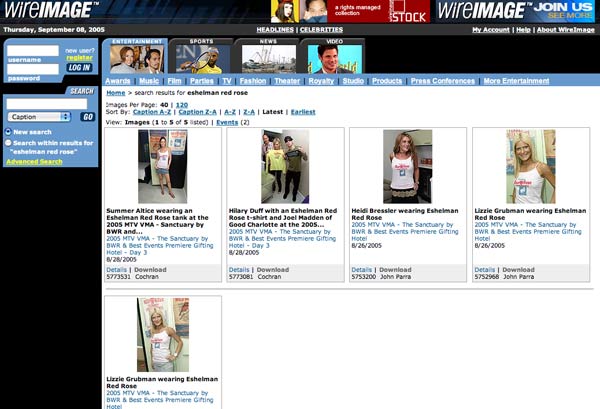
Task: Open the Press Conferences category
Action: [443, 81]
